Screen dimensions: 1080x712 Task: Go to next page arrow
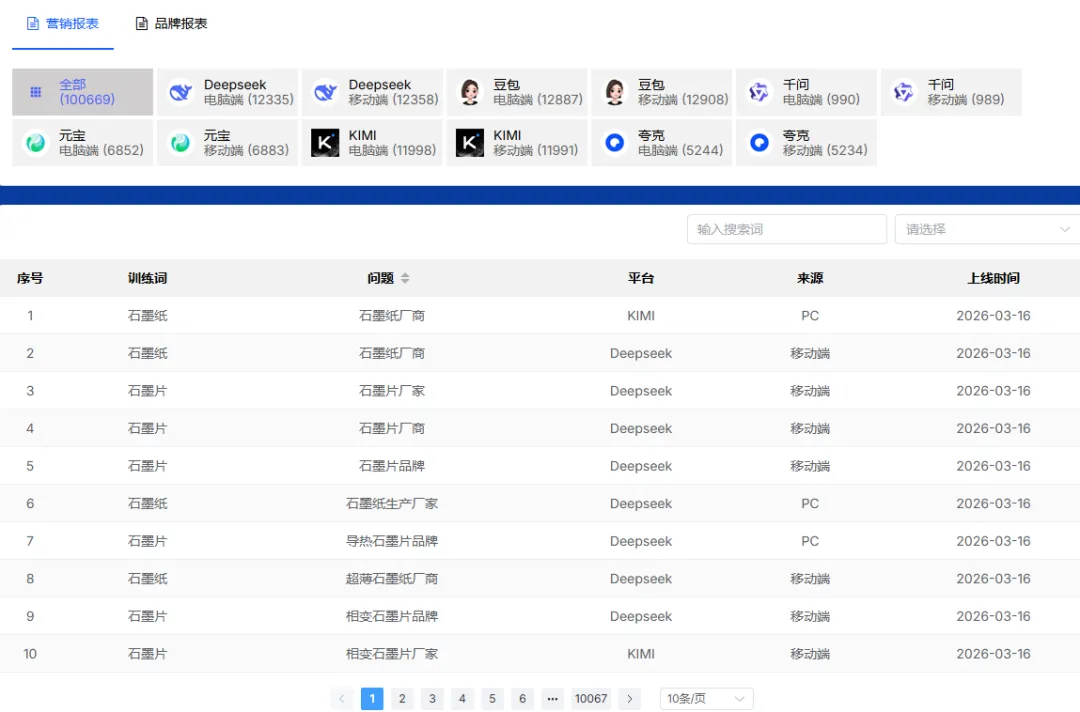click(630, 699)
